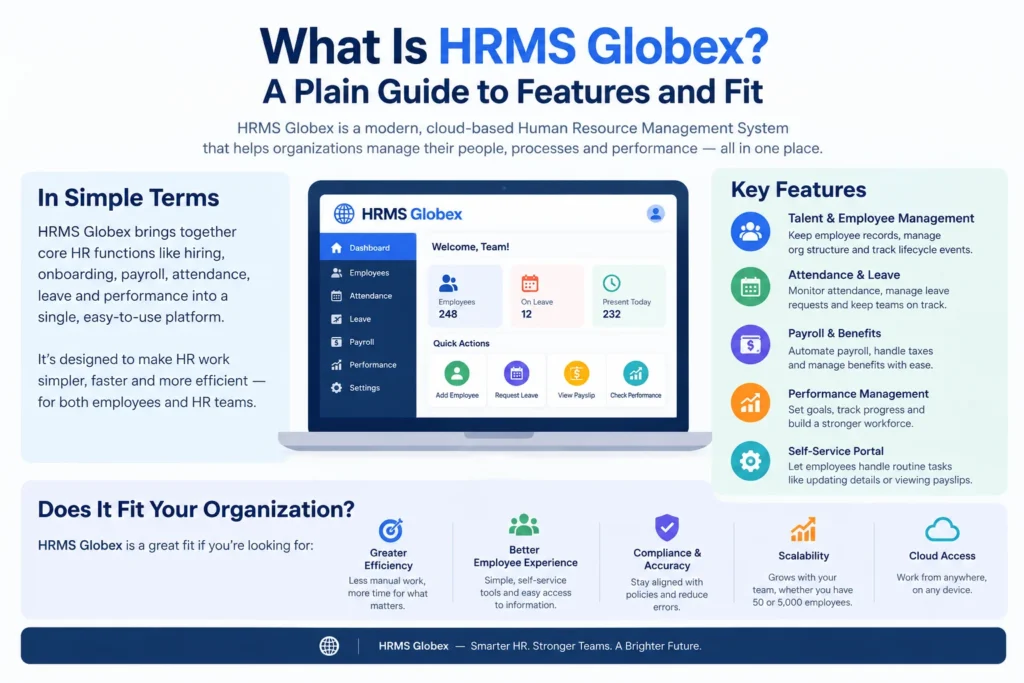The width and height of the screenshot is (1024, 683).
Task: Click the Attendance & Leave calendar icon
Action: tap(750, 287)
